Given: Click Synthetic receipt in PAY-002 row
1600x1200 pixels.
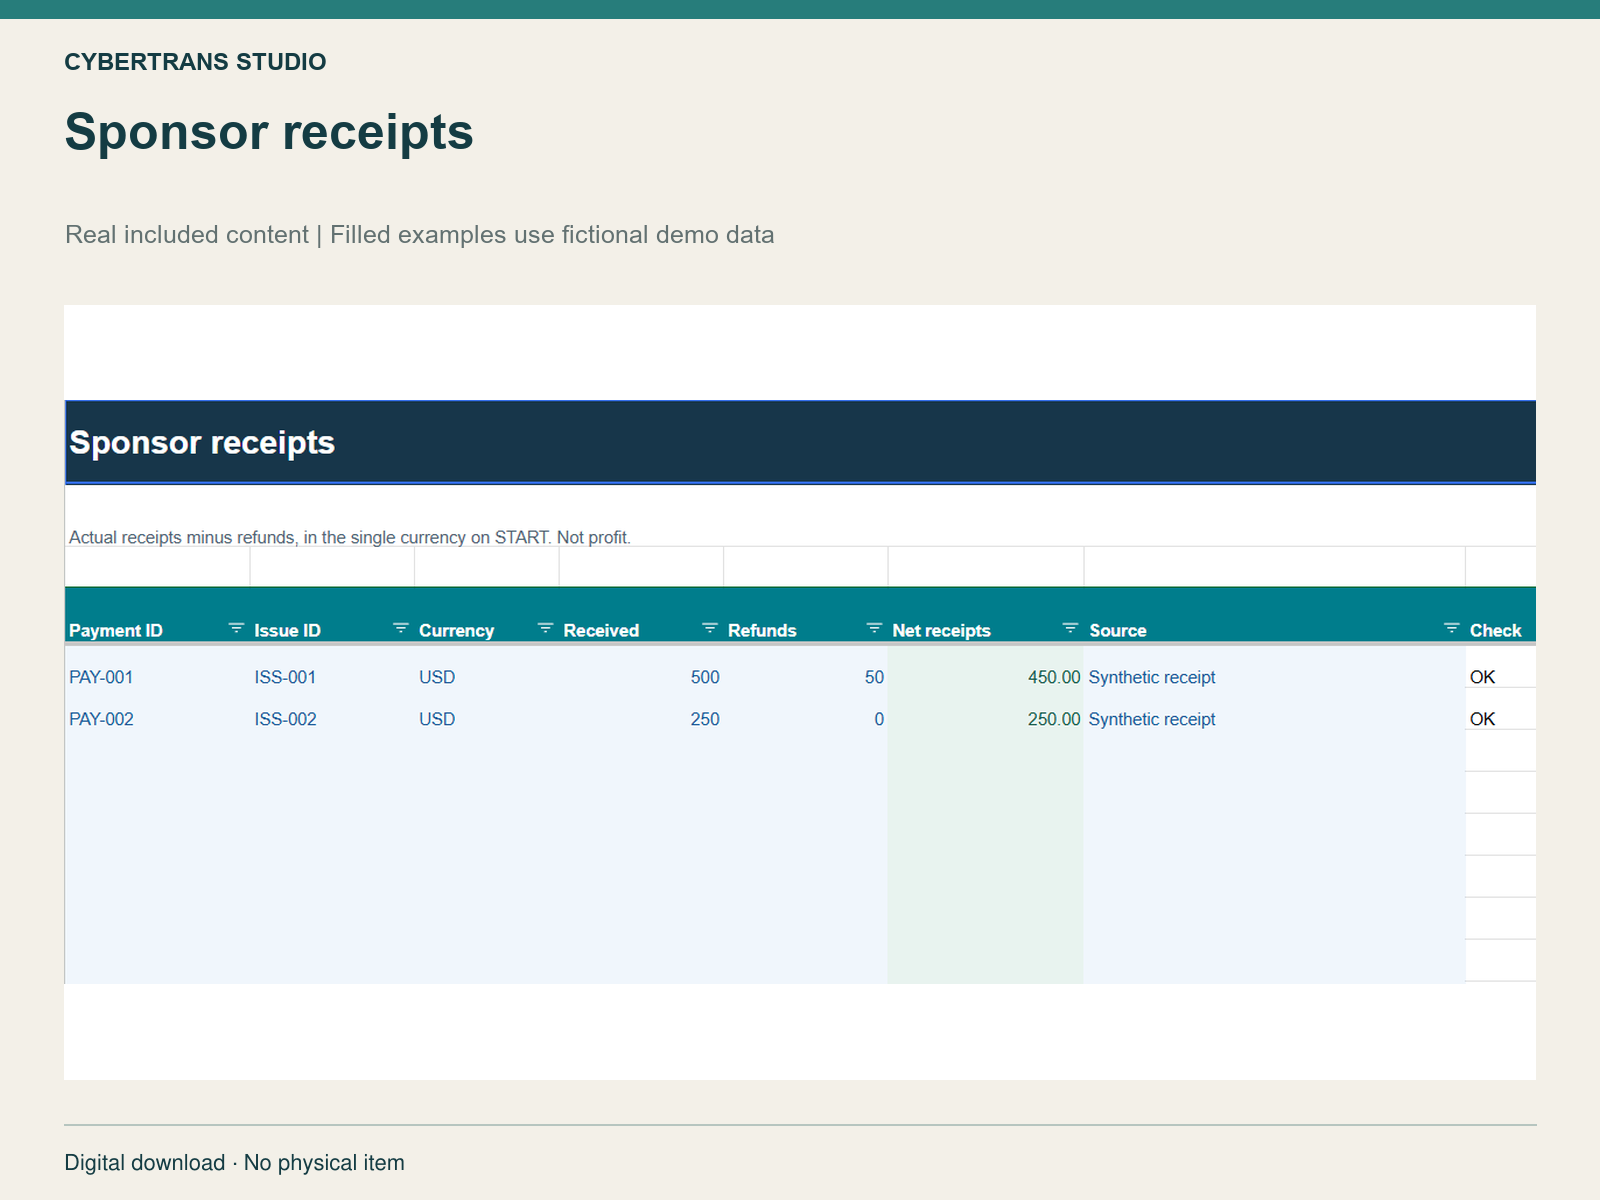Looking at the screenshot, I should [x=1152, y=719].
